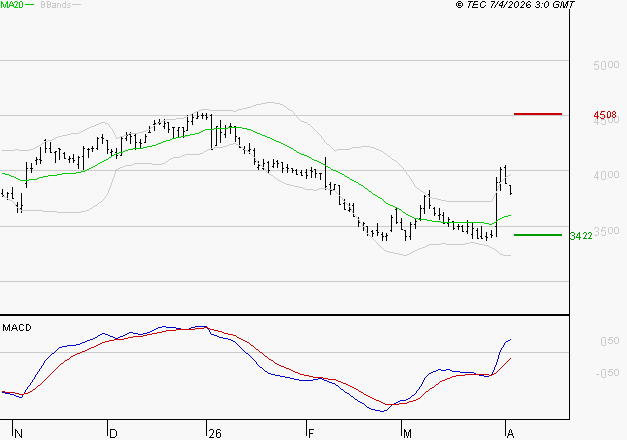Click the 26 year axis marker
627x440 pixels.
click(x=215, y=433)
